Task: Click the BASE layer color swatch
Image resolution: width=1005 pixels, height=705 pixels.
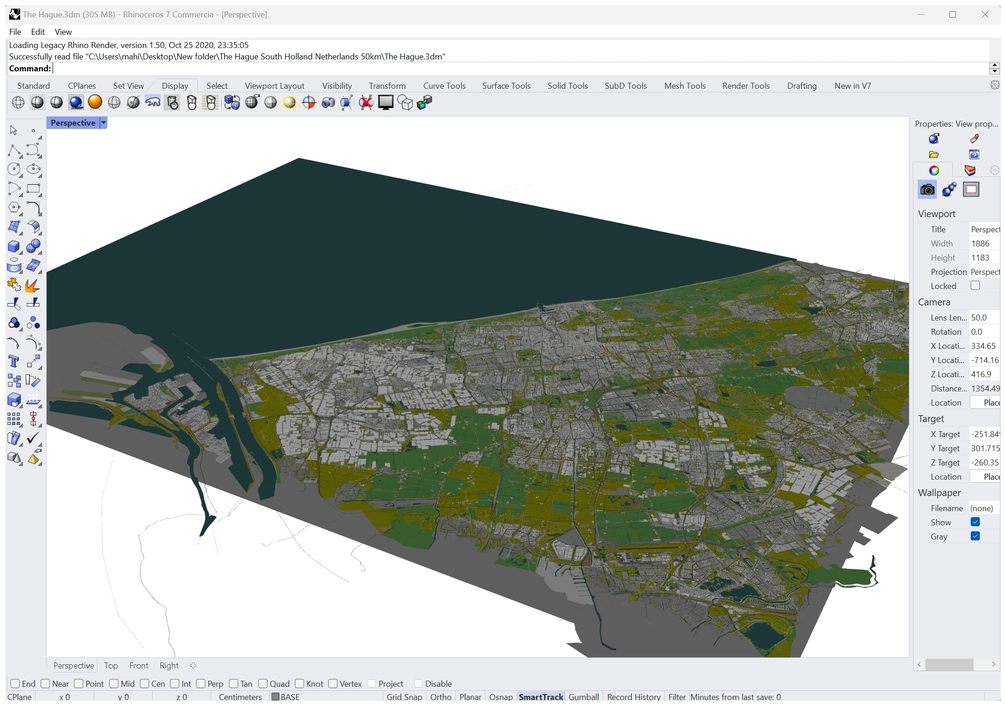Action: tap(276, 697)
